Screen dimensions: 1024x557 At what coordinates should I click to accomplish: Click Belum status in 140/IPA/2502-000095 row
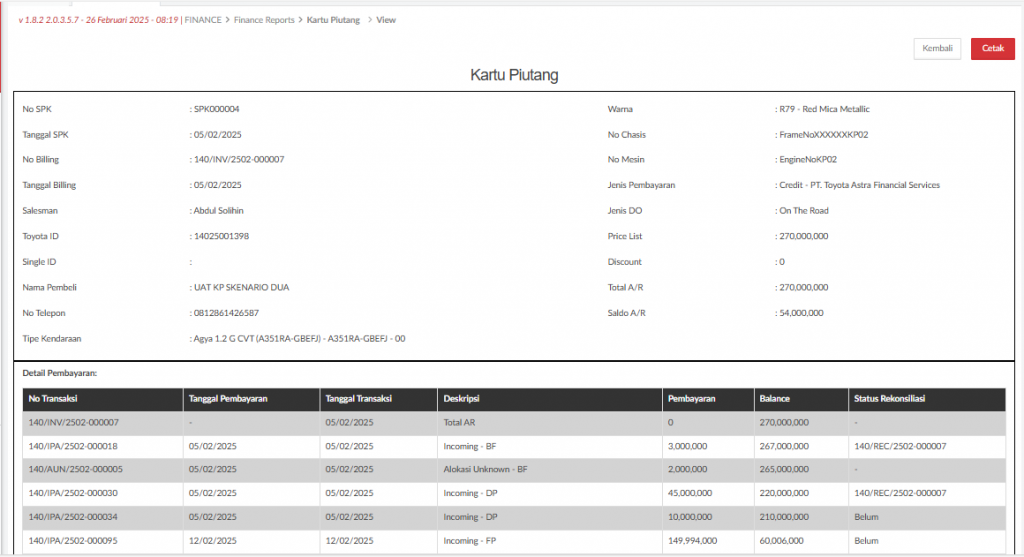[866, 541]
